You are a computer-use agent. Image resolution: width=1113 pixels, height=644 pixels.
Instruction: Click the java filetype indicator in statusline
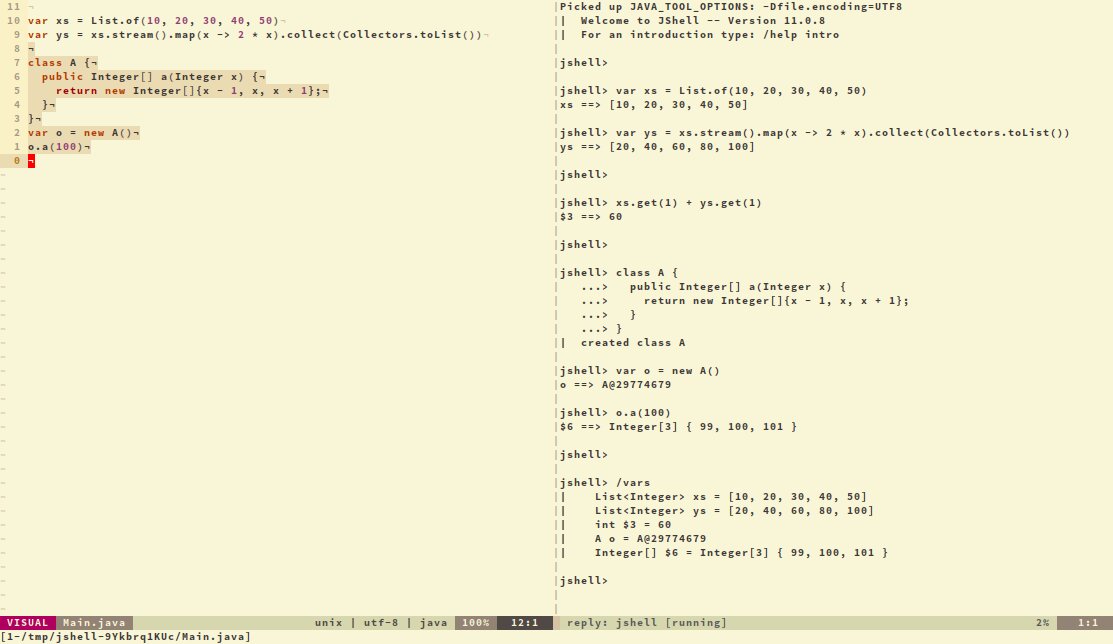click(x=434, y=622)
